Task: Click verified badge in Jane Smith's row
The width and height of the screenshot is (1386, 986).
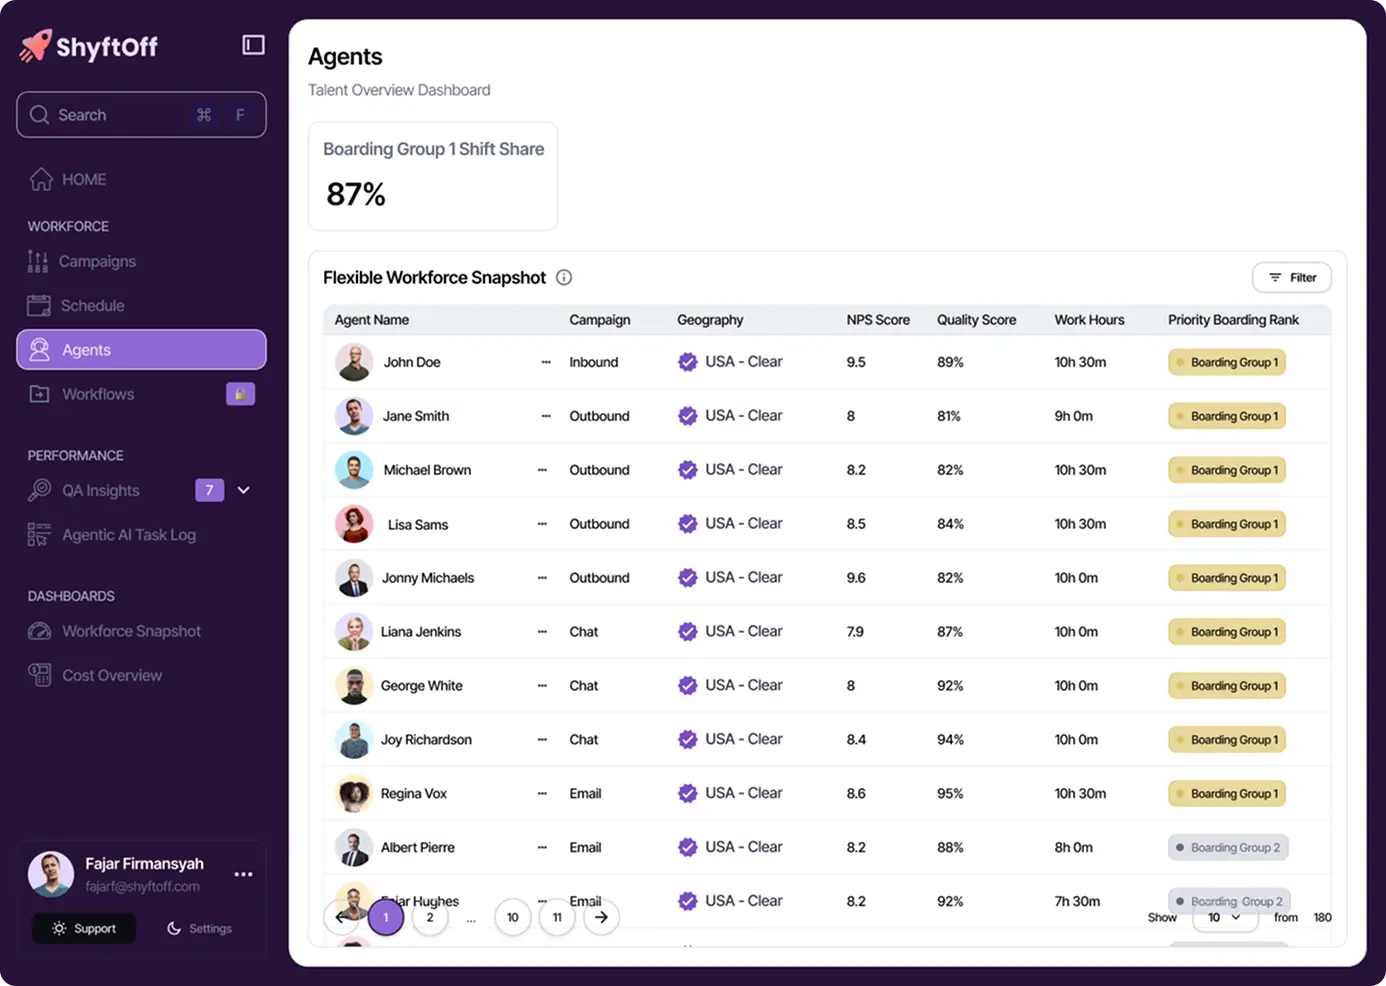Action: tap(687, 416)
